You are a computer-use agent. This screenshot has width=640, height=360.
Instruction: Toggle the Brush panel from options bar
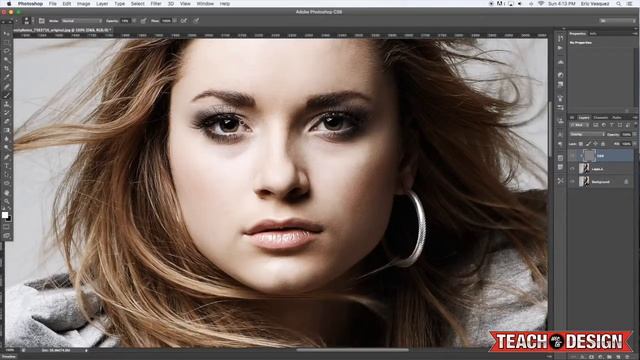pyautogui.click(x=41, y=20)
